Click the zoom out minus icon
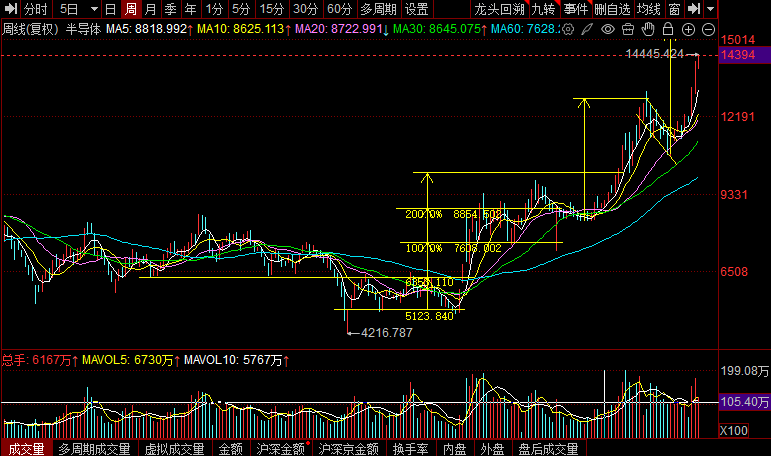Viewport: 771px width, 456px height. pyautogui.click(x=708, y=30)
